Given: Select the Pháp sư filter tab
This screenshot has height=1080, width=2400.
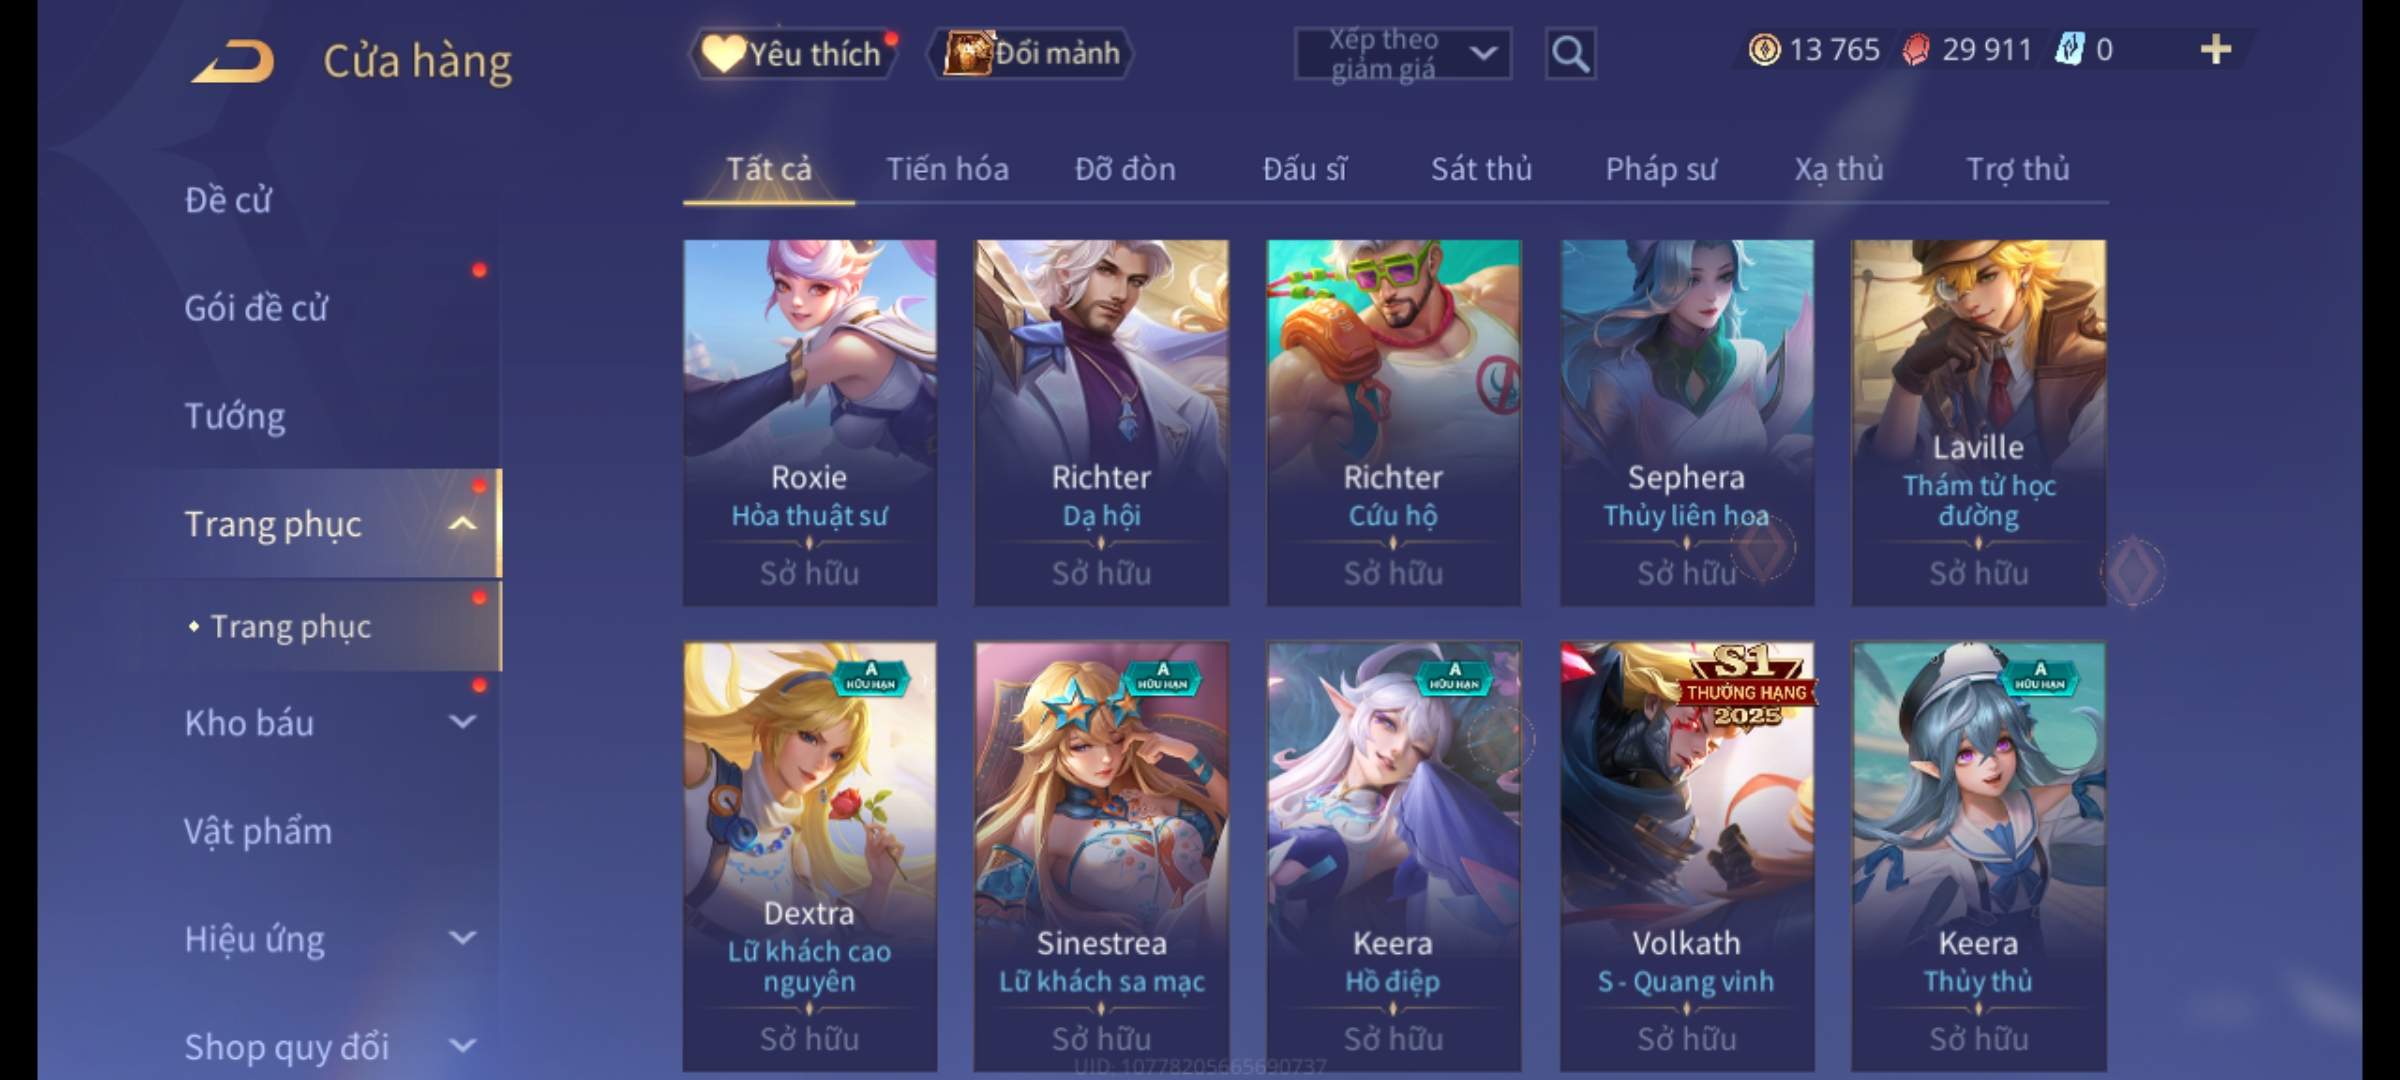Looking at the screenshot, I should [x=1660, y=169].
